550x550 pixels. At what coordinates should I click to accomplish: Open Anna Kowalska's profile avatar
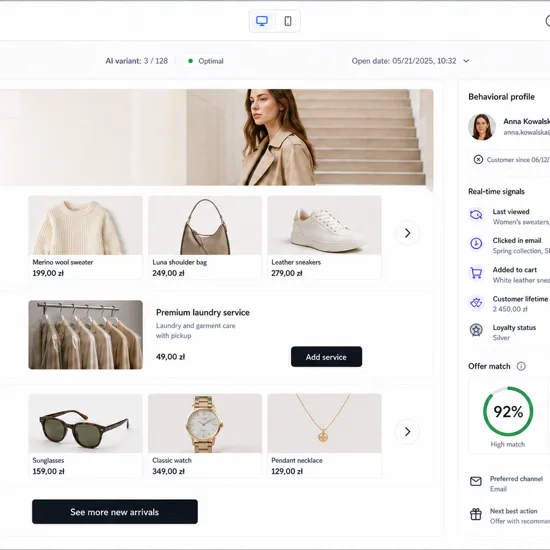pos(482,127)
